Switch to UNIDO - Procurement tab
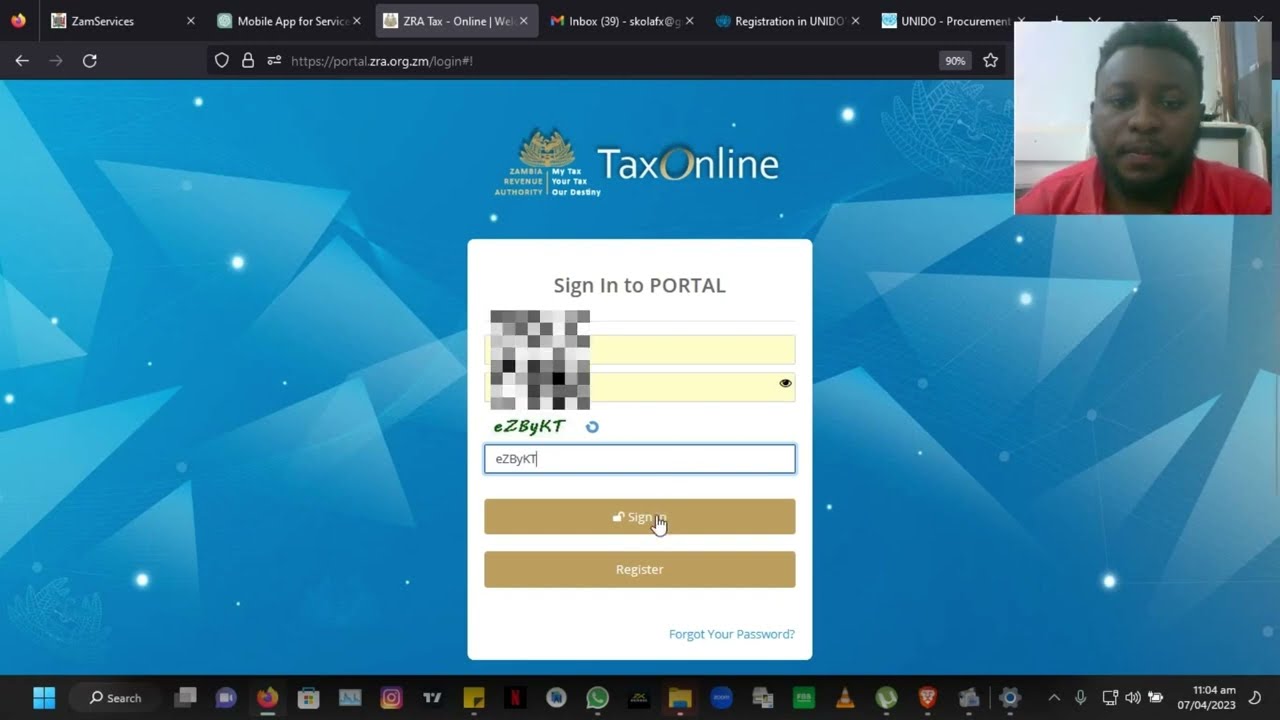 (x=952, y=21)
